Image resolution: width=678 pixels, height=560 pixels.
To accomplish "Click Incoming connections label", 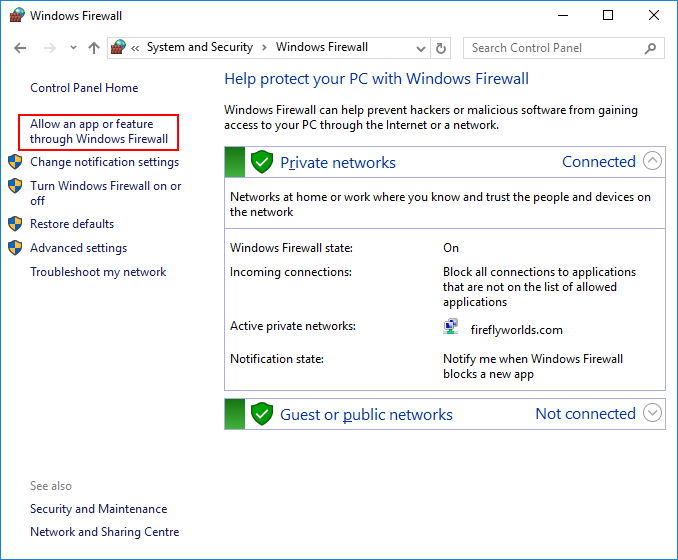I will tap(291, 272).
